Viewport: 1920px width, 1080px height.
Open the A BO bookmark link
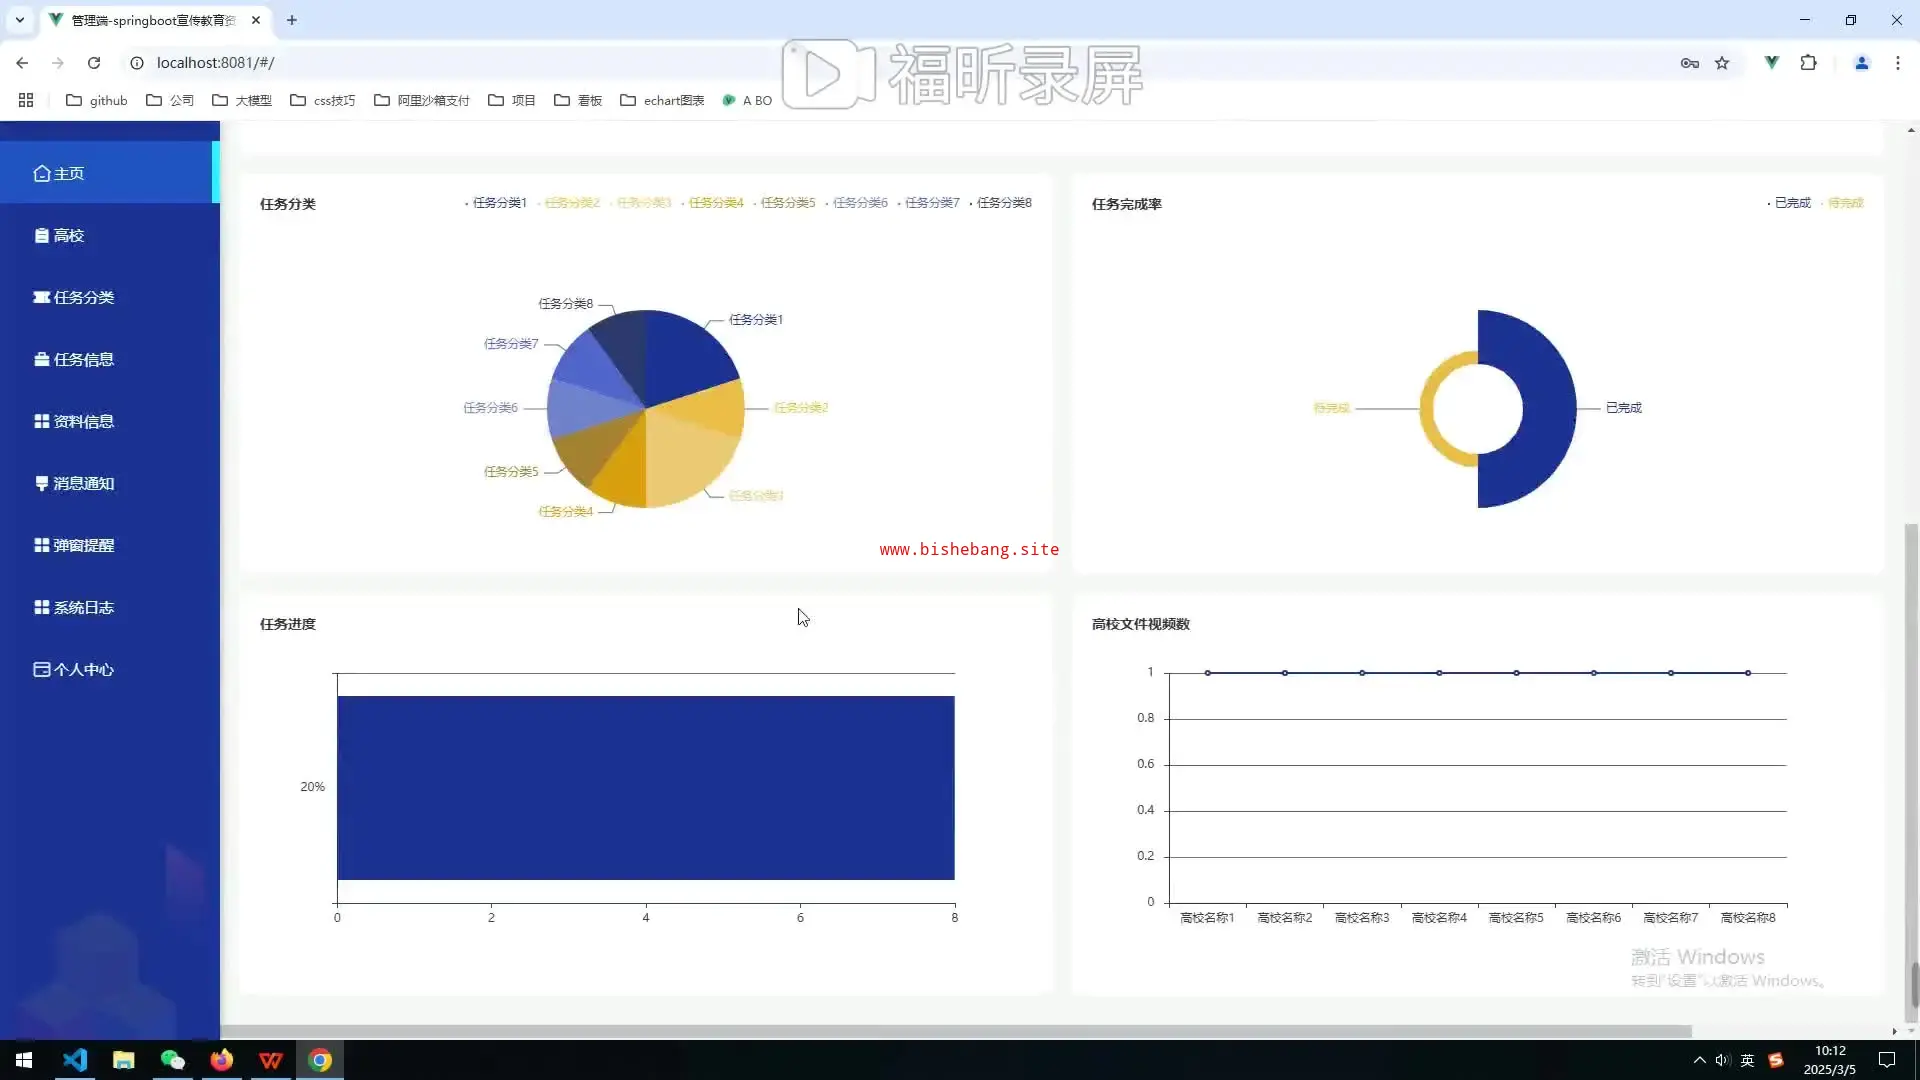[x=748, y=100]
